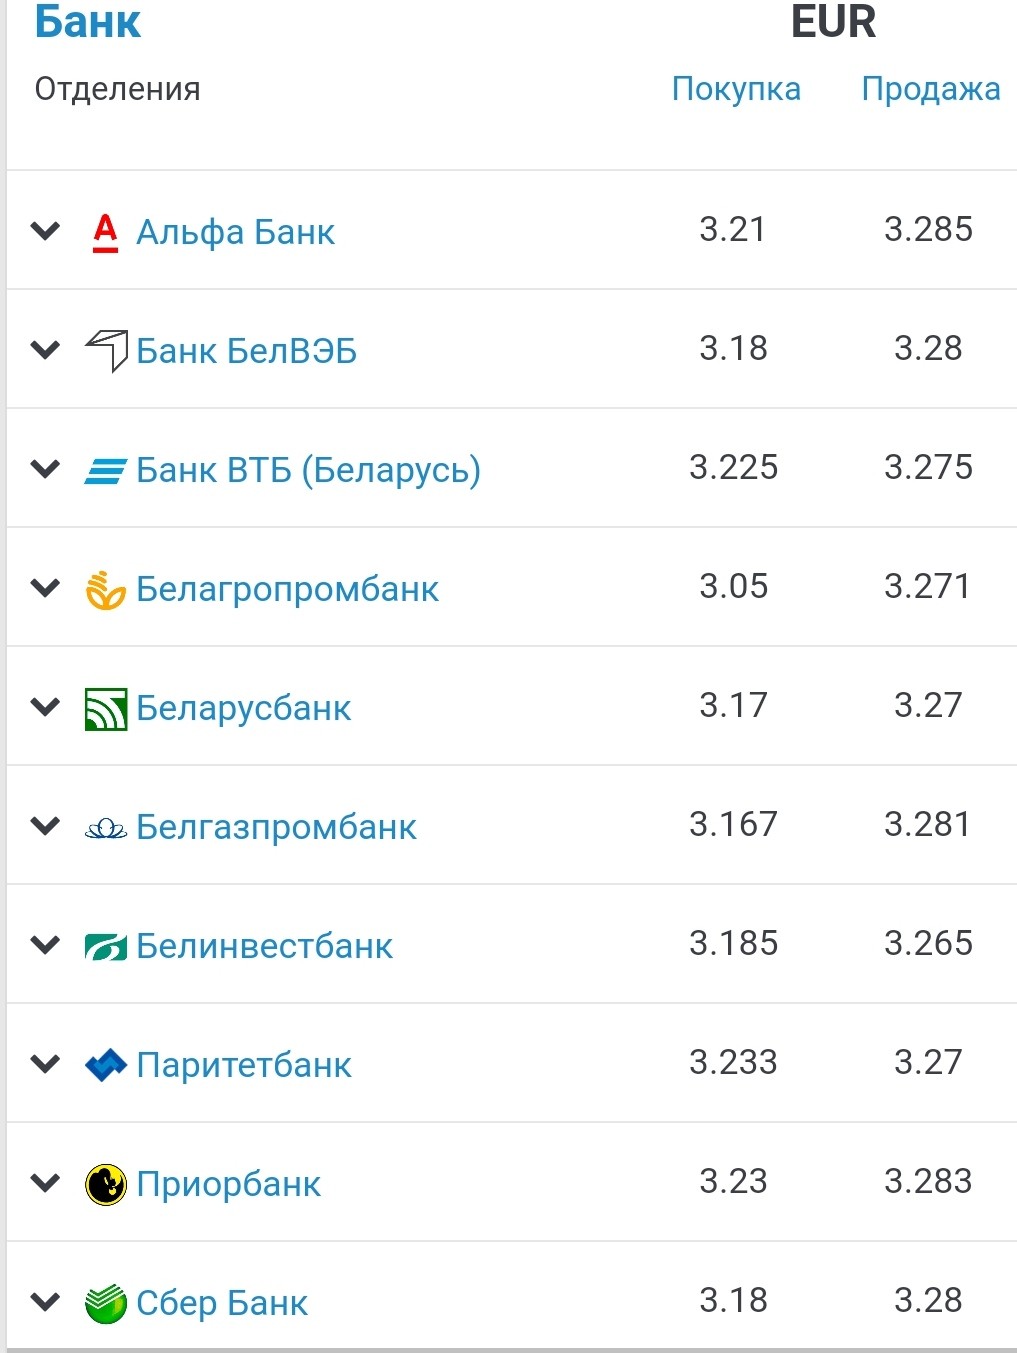Open the Белгазпромбанк bank name link

(276, 827)
